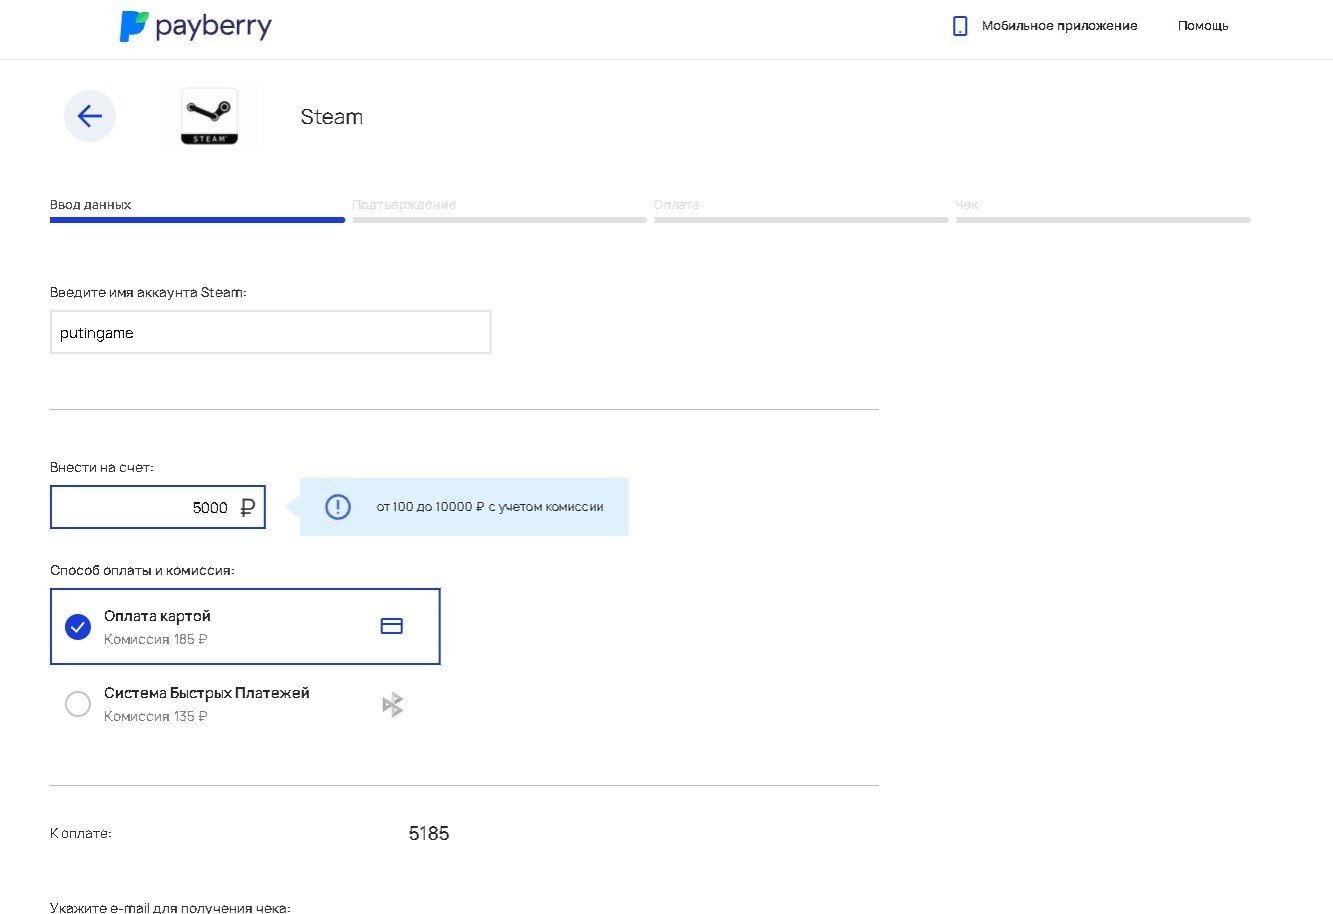1333x914 pixels.
Task: Click the Ввод данных step tab
Action: [x=197, y=210]
